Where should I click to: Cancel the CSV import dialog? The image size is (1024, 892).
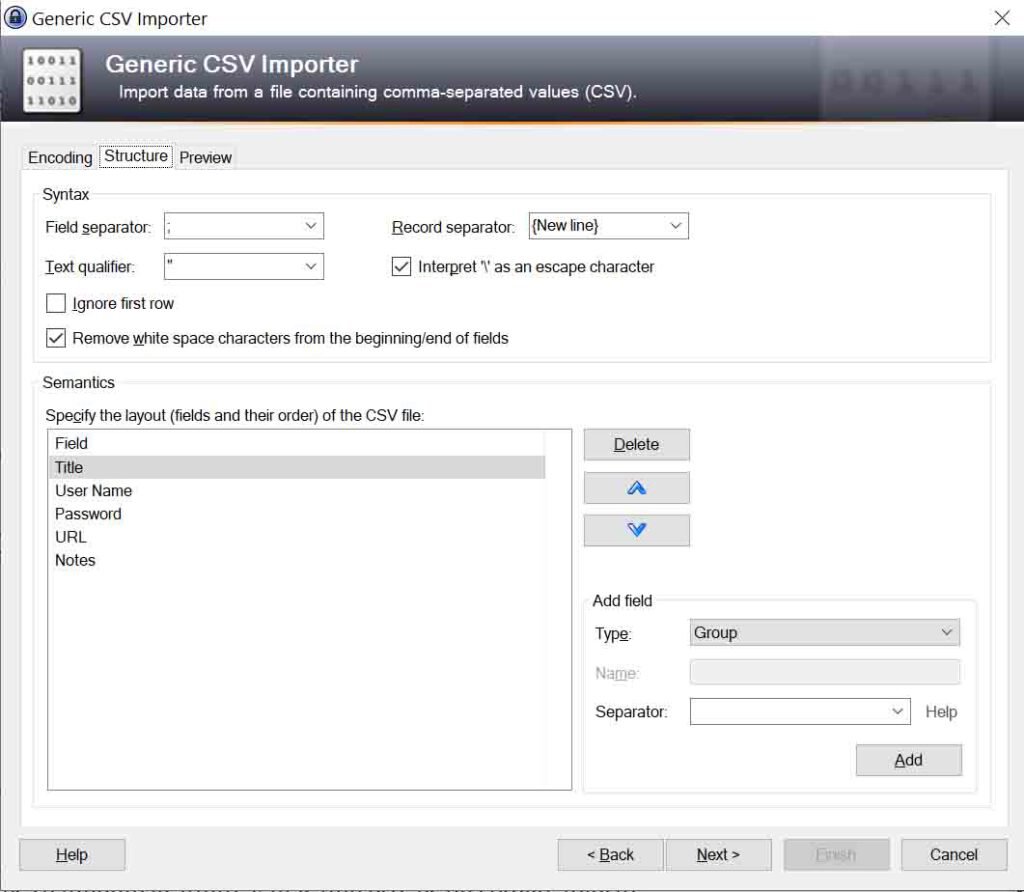click(953, 855)
